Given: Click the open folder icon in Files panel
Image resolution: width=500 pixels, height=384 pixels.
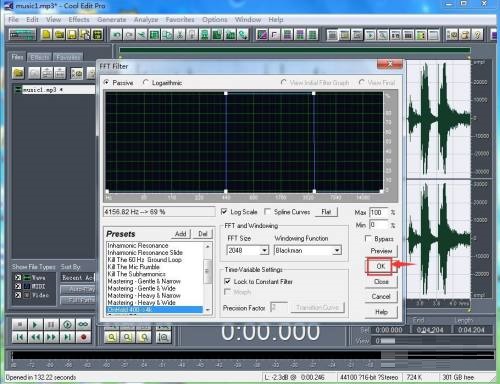Looking at the screenshot, I should coord(19,73).
